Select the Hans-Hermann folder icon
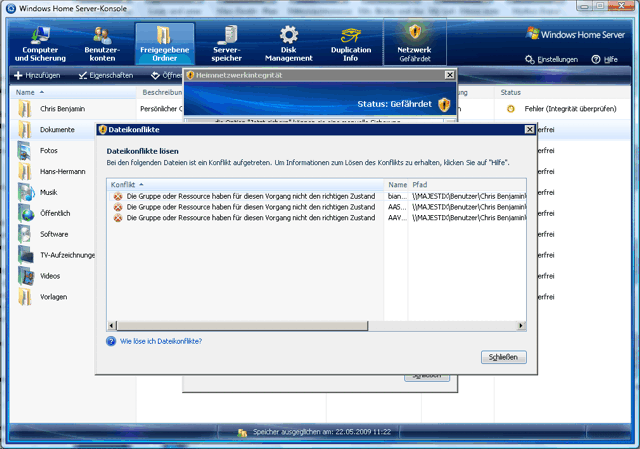Screen dimensions: 640x449 24,171
